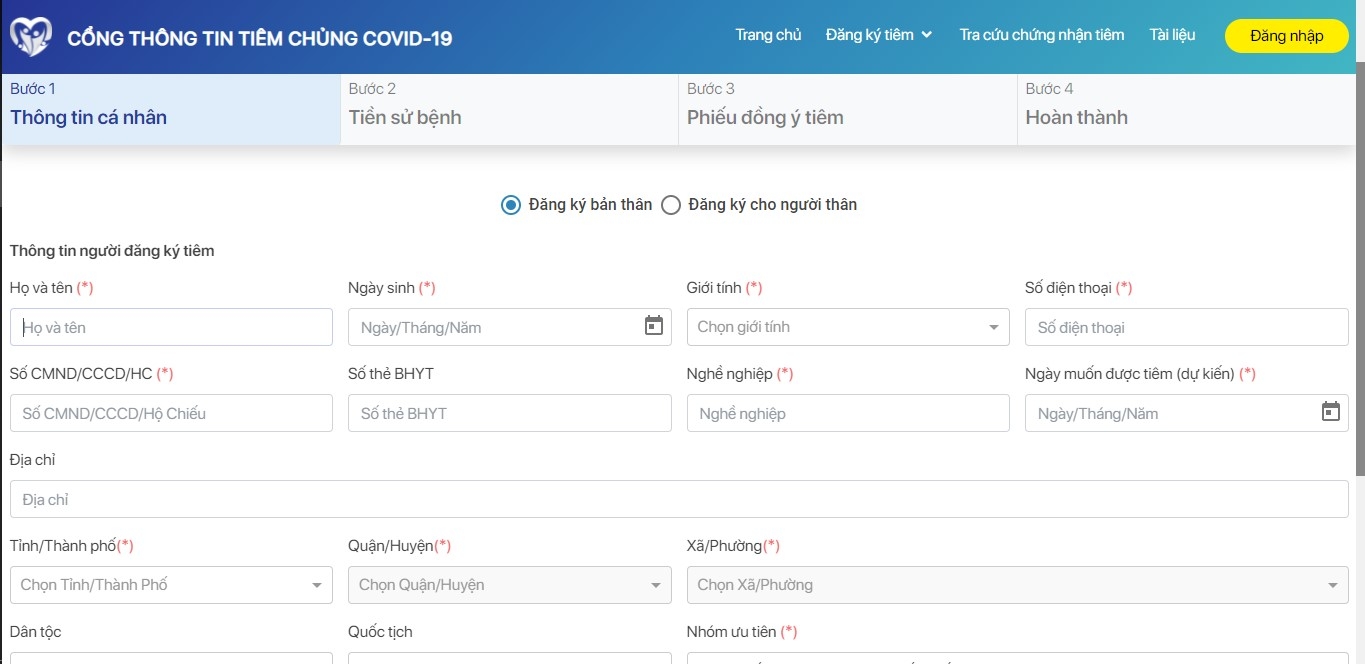
Task: Open the 'Trang chủ' menu item
Action: click(768, 33)
